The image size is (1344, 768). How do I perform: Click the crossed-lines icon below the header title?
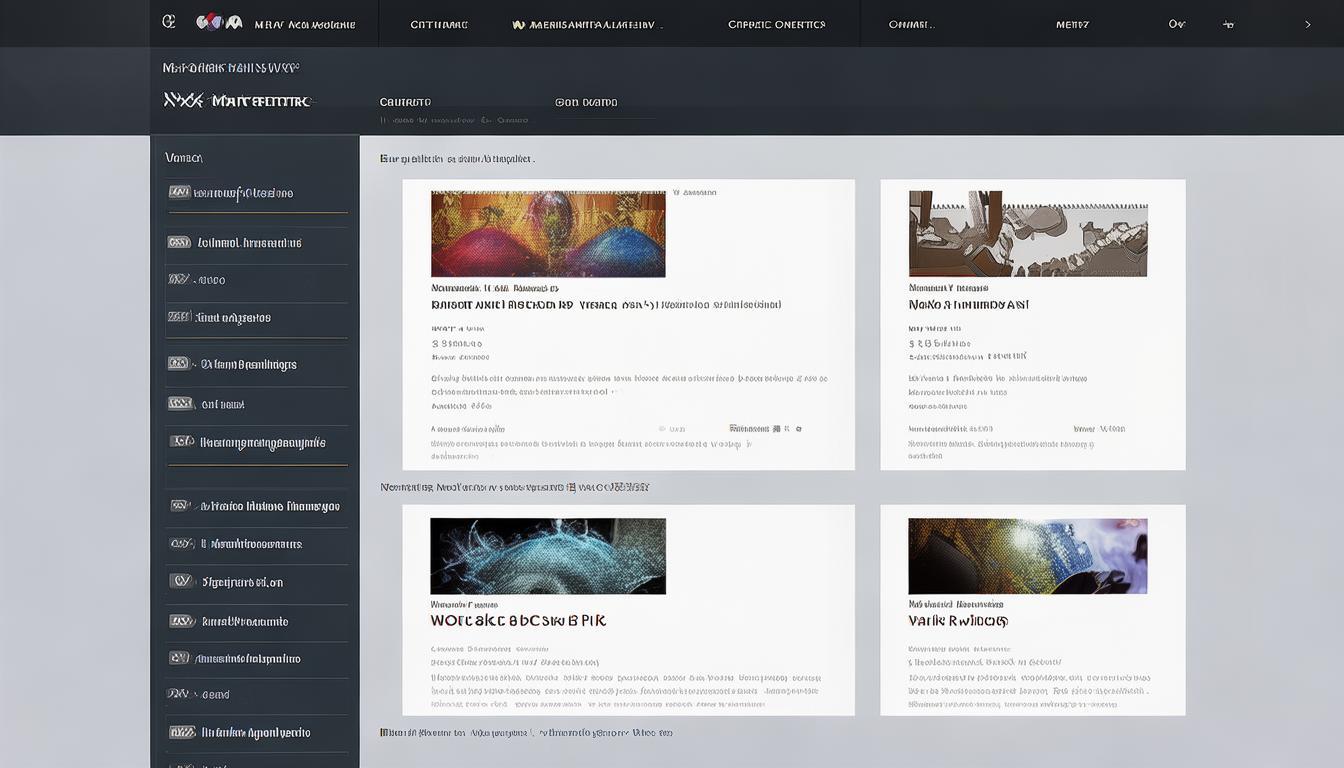click(183, 100)
